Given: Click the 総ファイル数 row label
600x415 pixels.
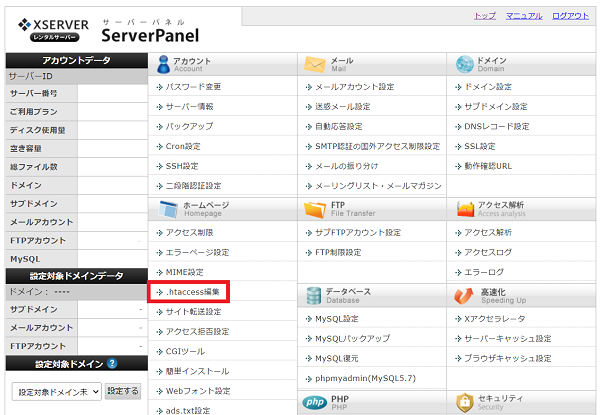Looking at the screenshot, I should coord(34,167).
